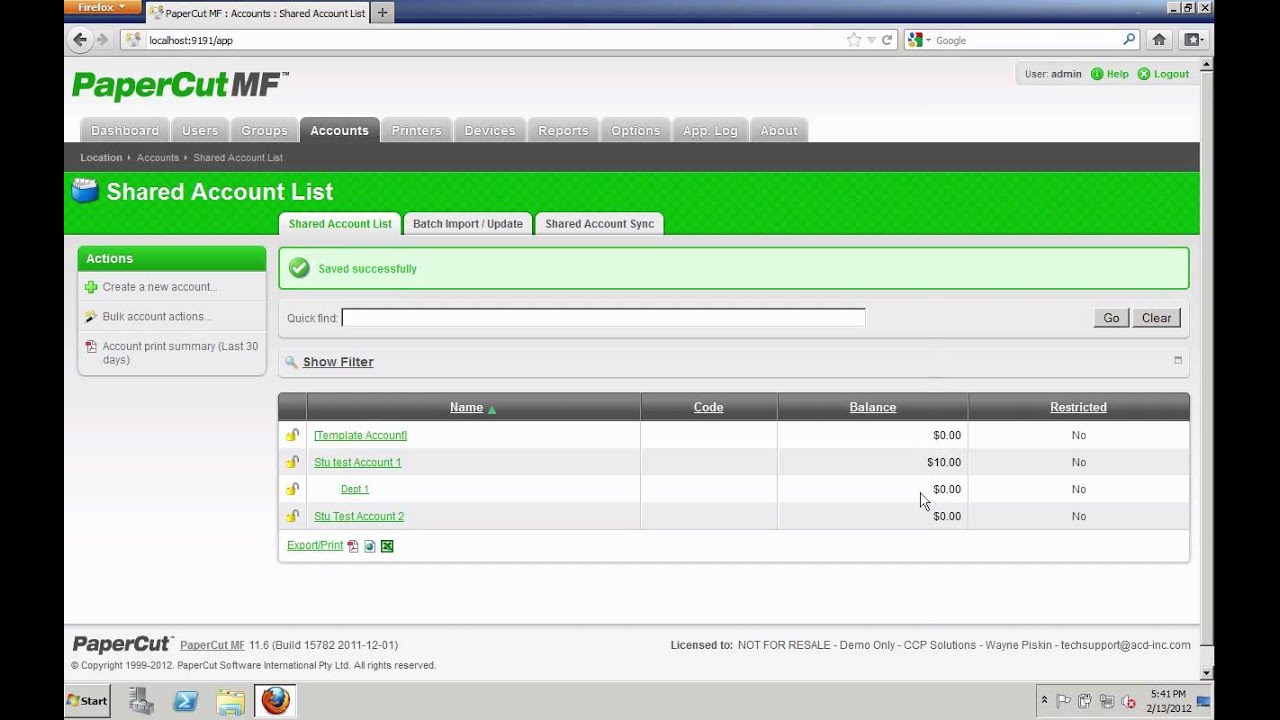Screen dimensions: 1280x720
Task: Click the muted volume tray icon
Action: coord(1129,701)
